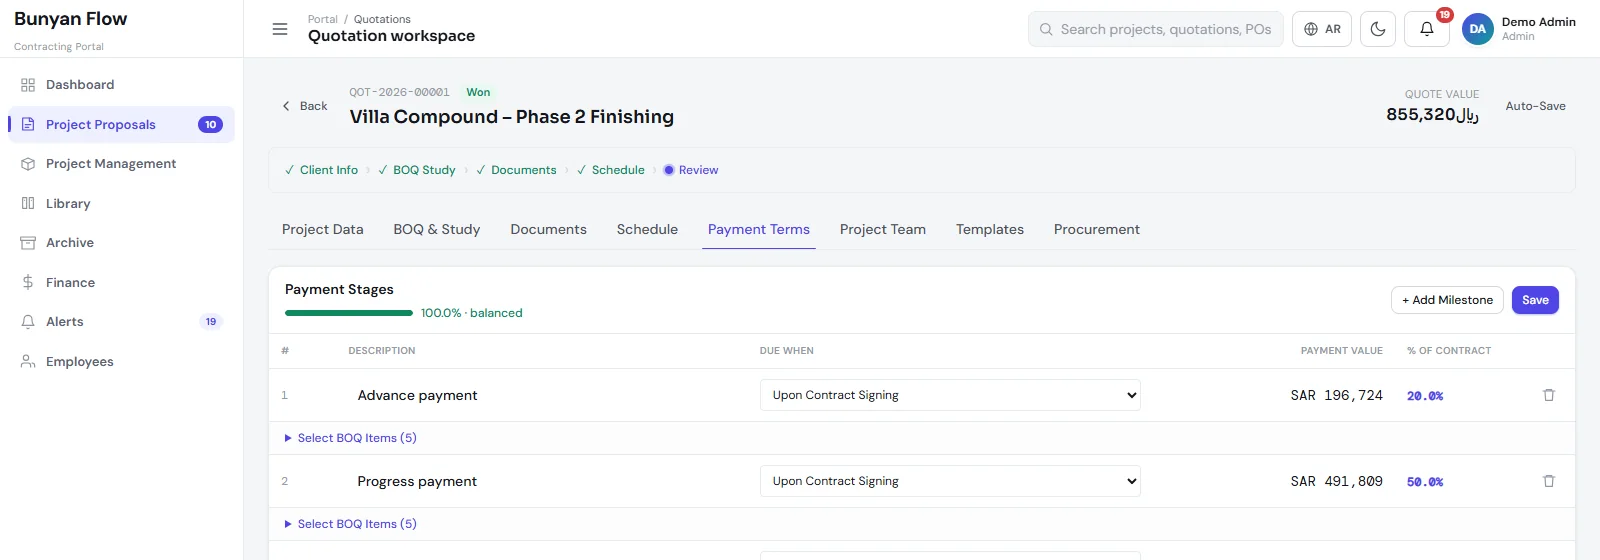This screenshot has width=1600, height=560.
Task: Open Project Proposals in the sidebar
Action: coord(121,125)
